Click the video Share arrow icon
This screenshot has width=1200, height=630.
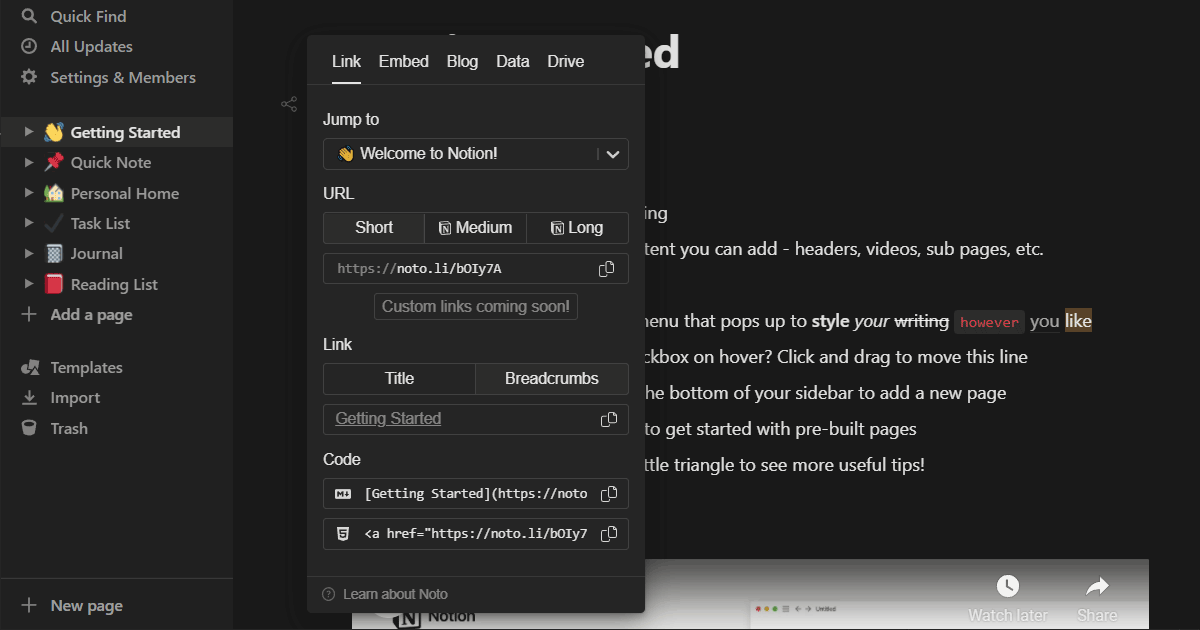(x=1097, y=586)
